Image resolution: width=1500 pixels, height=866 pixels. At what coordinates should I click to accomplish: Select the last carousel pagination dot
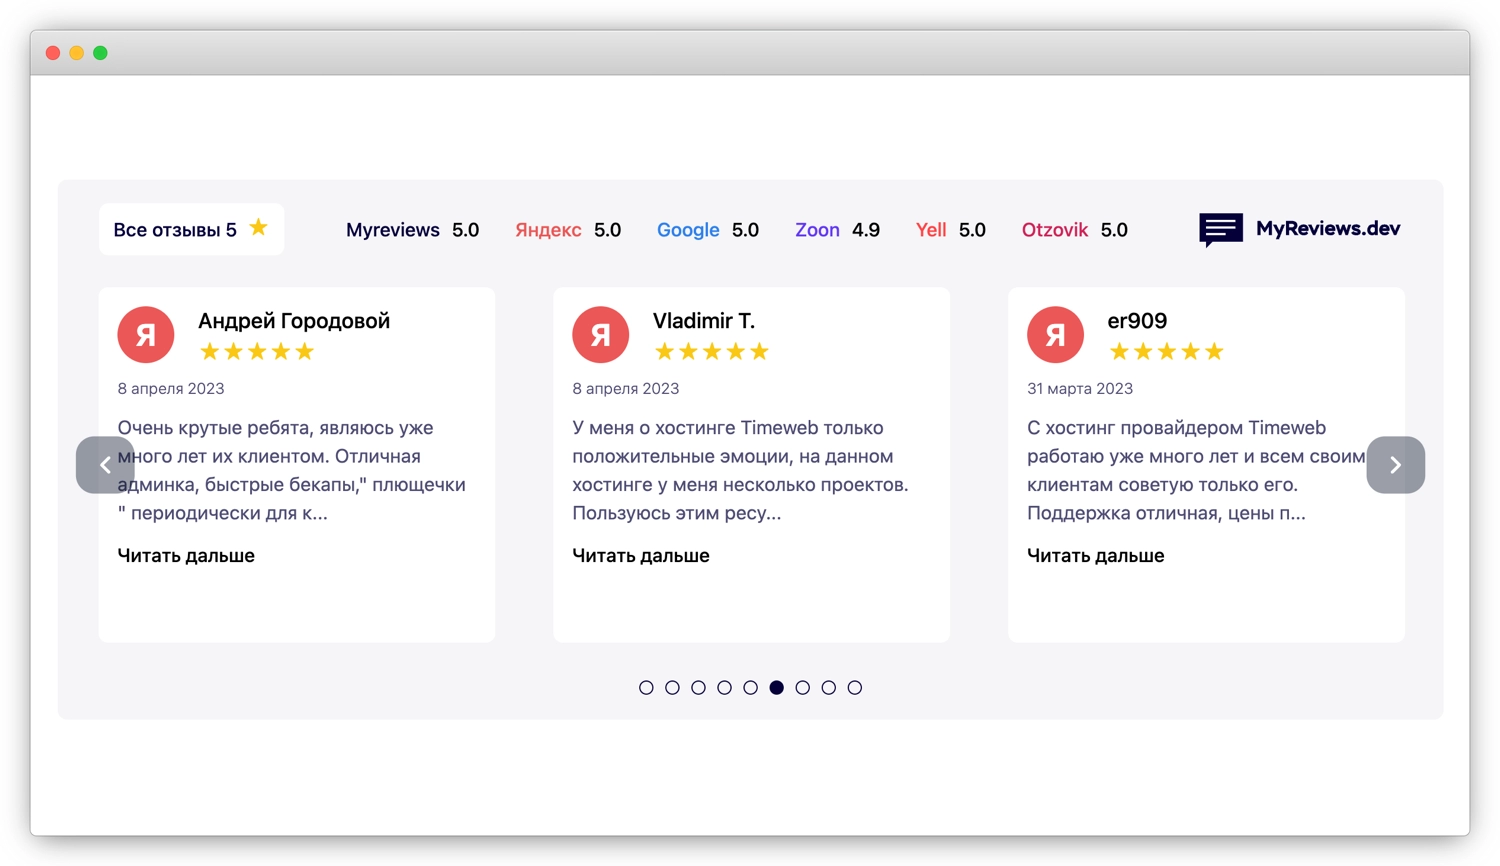click(854, 688)
